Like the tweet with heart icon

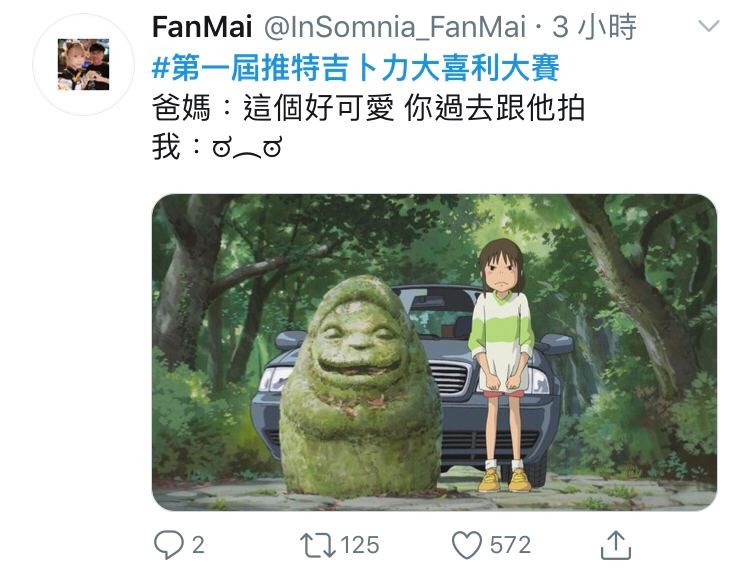point(467,545)
